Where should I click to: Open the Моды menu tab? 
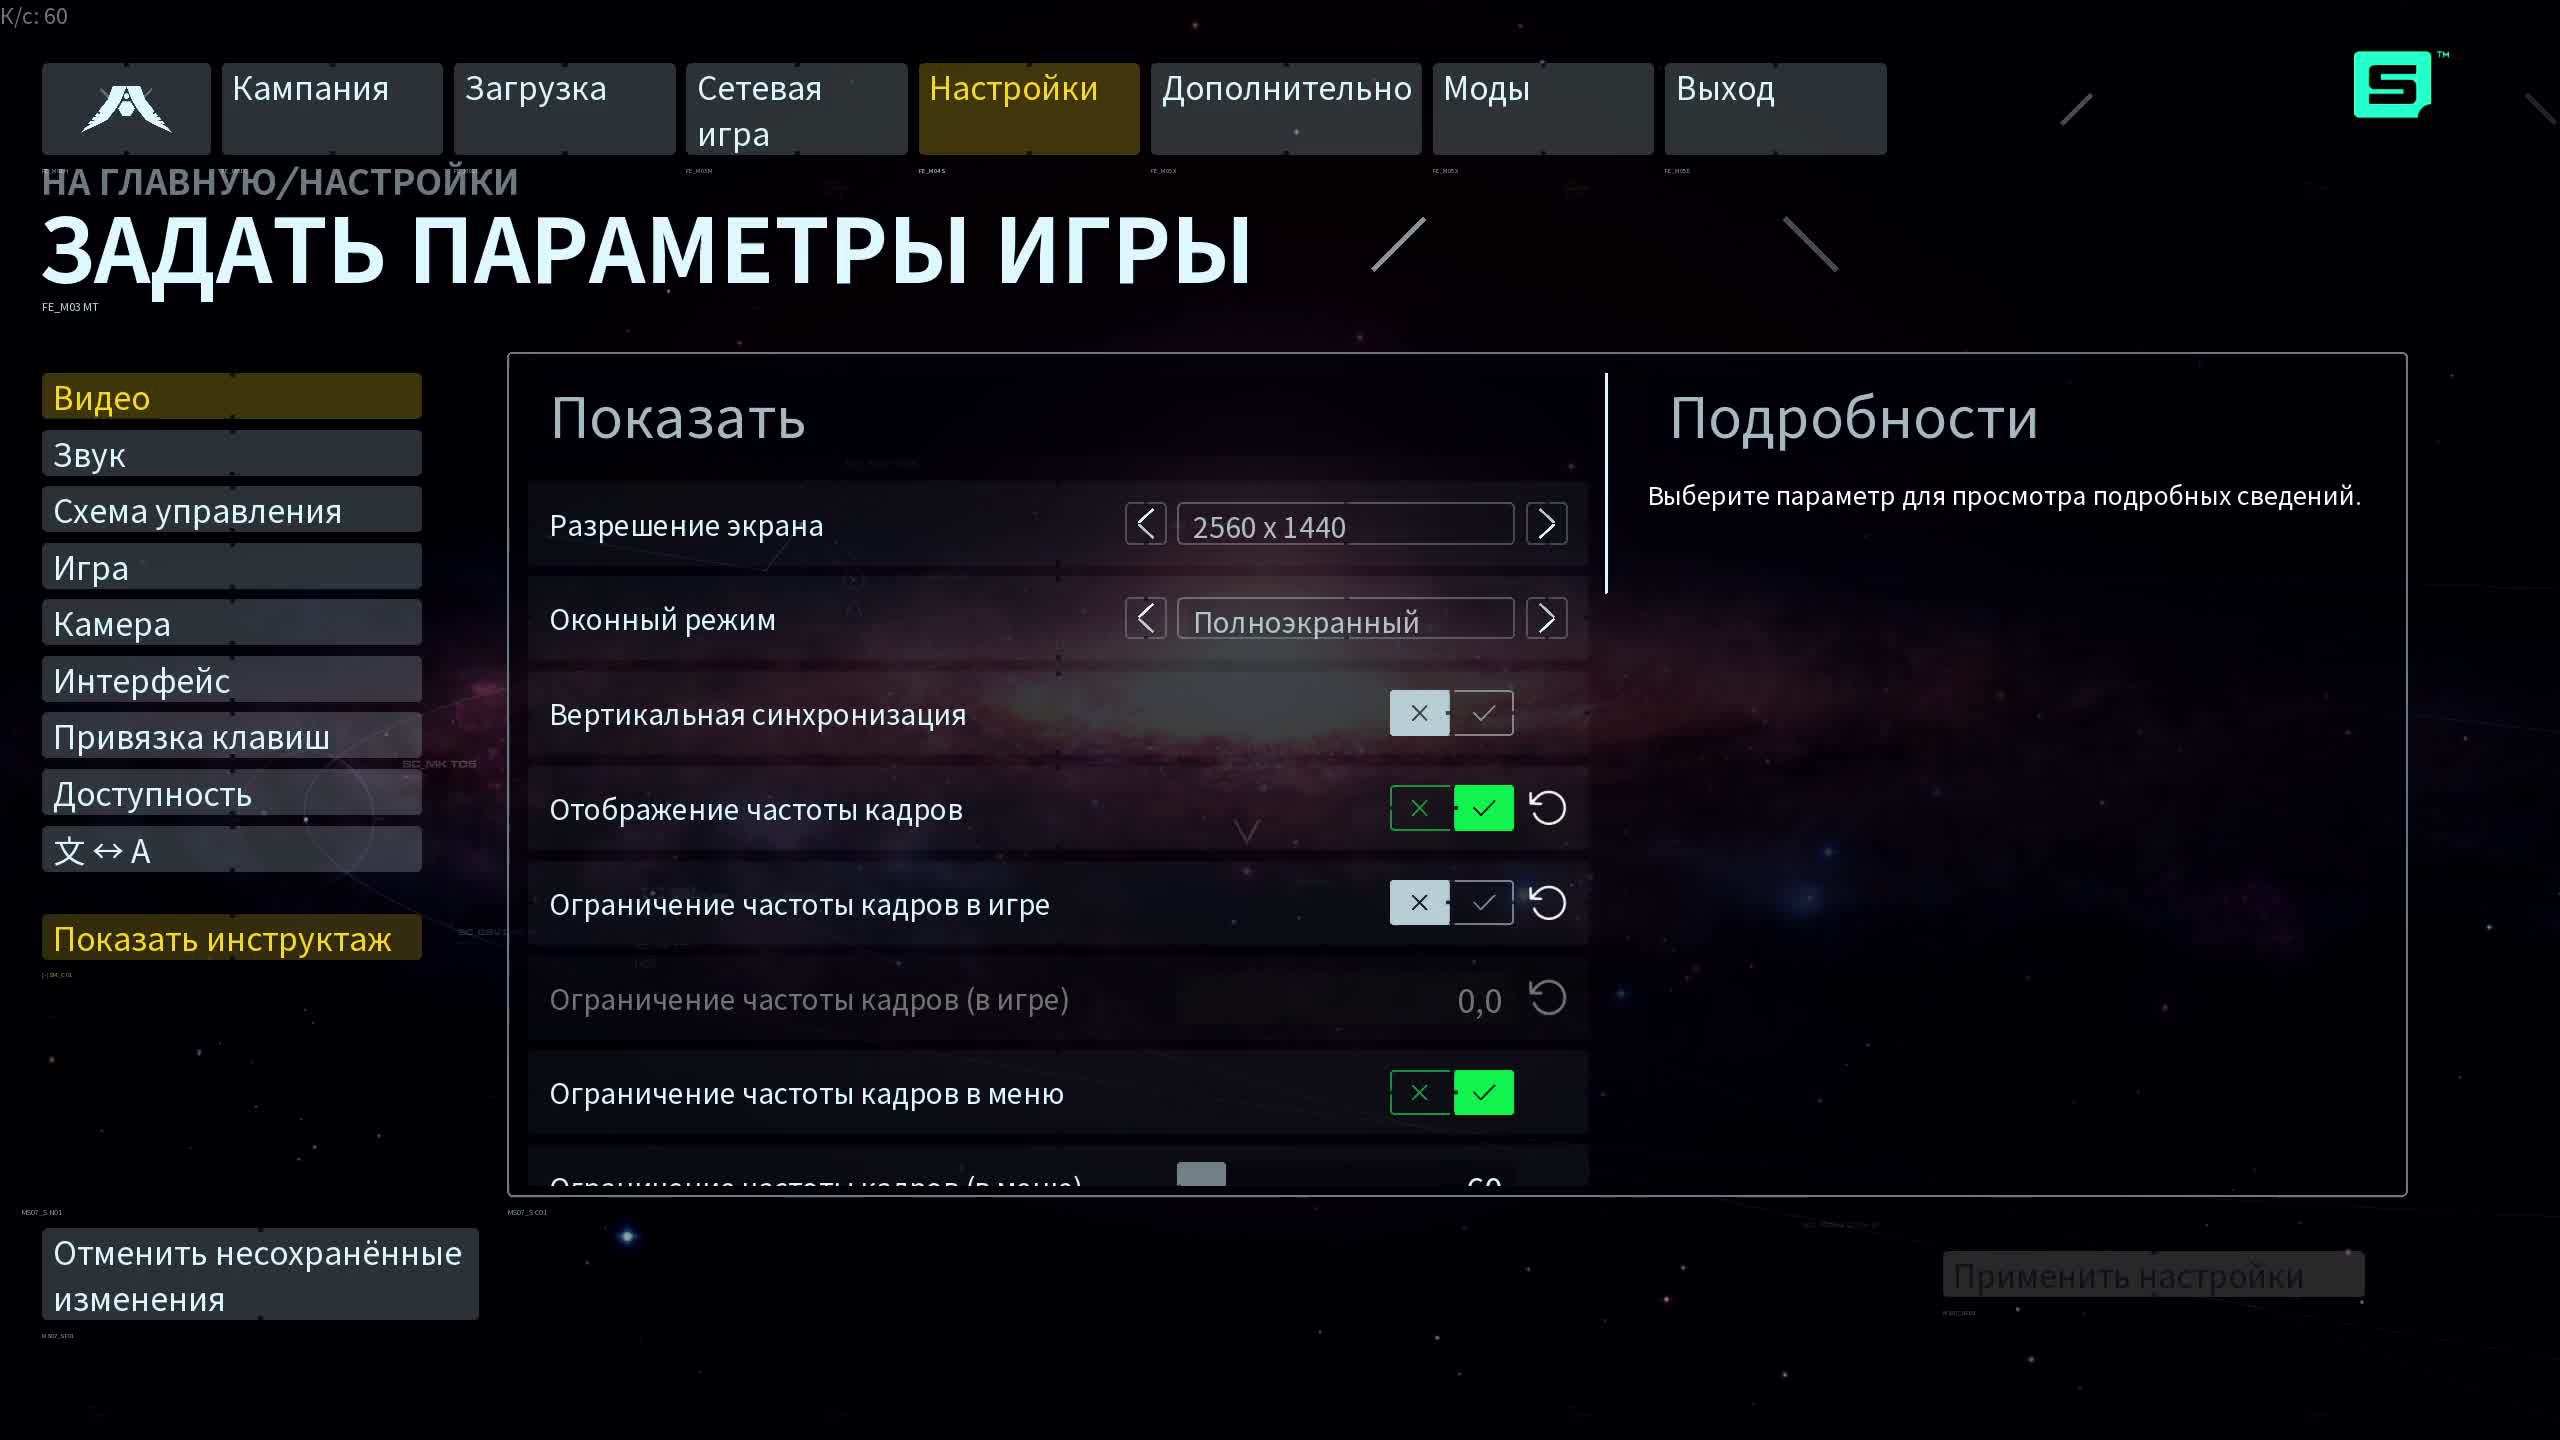tap(1541, 108)
